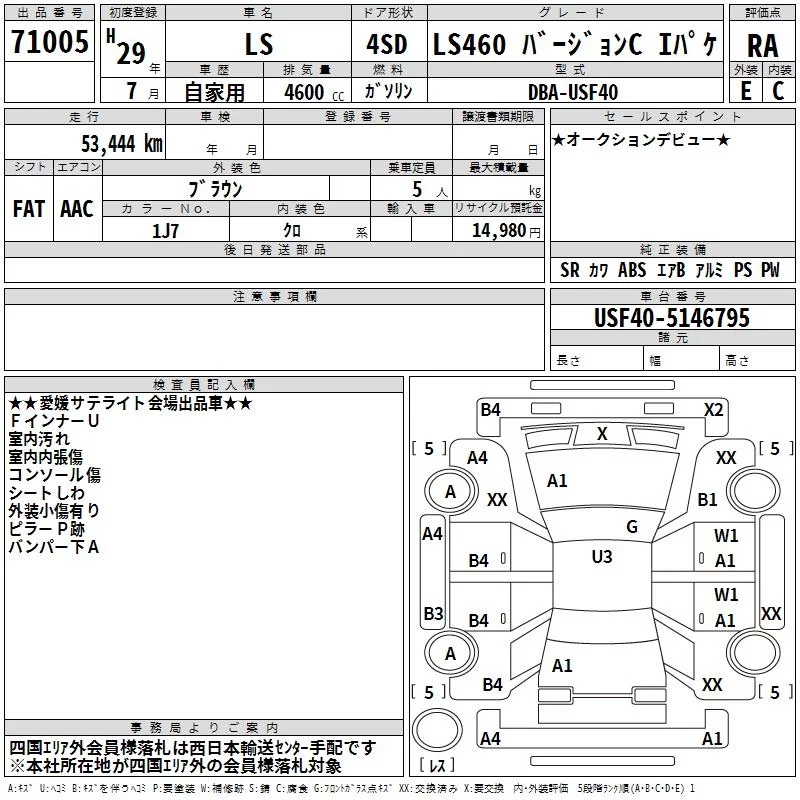Select the 純正装備 section header

tap(672, 249)
